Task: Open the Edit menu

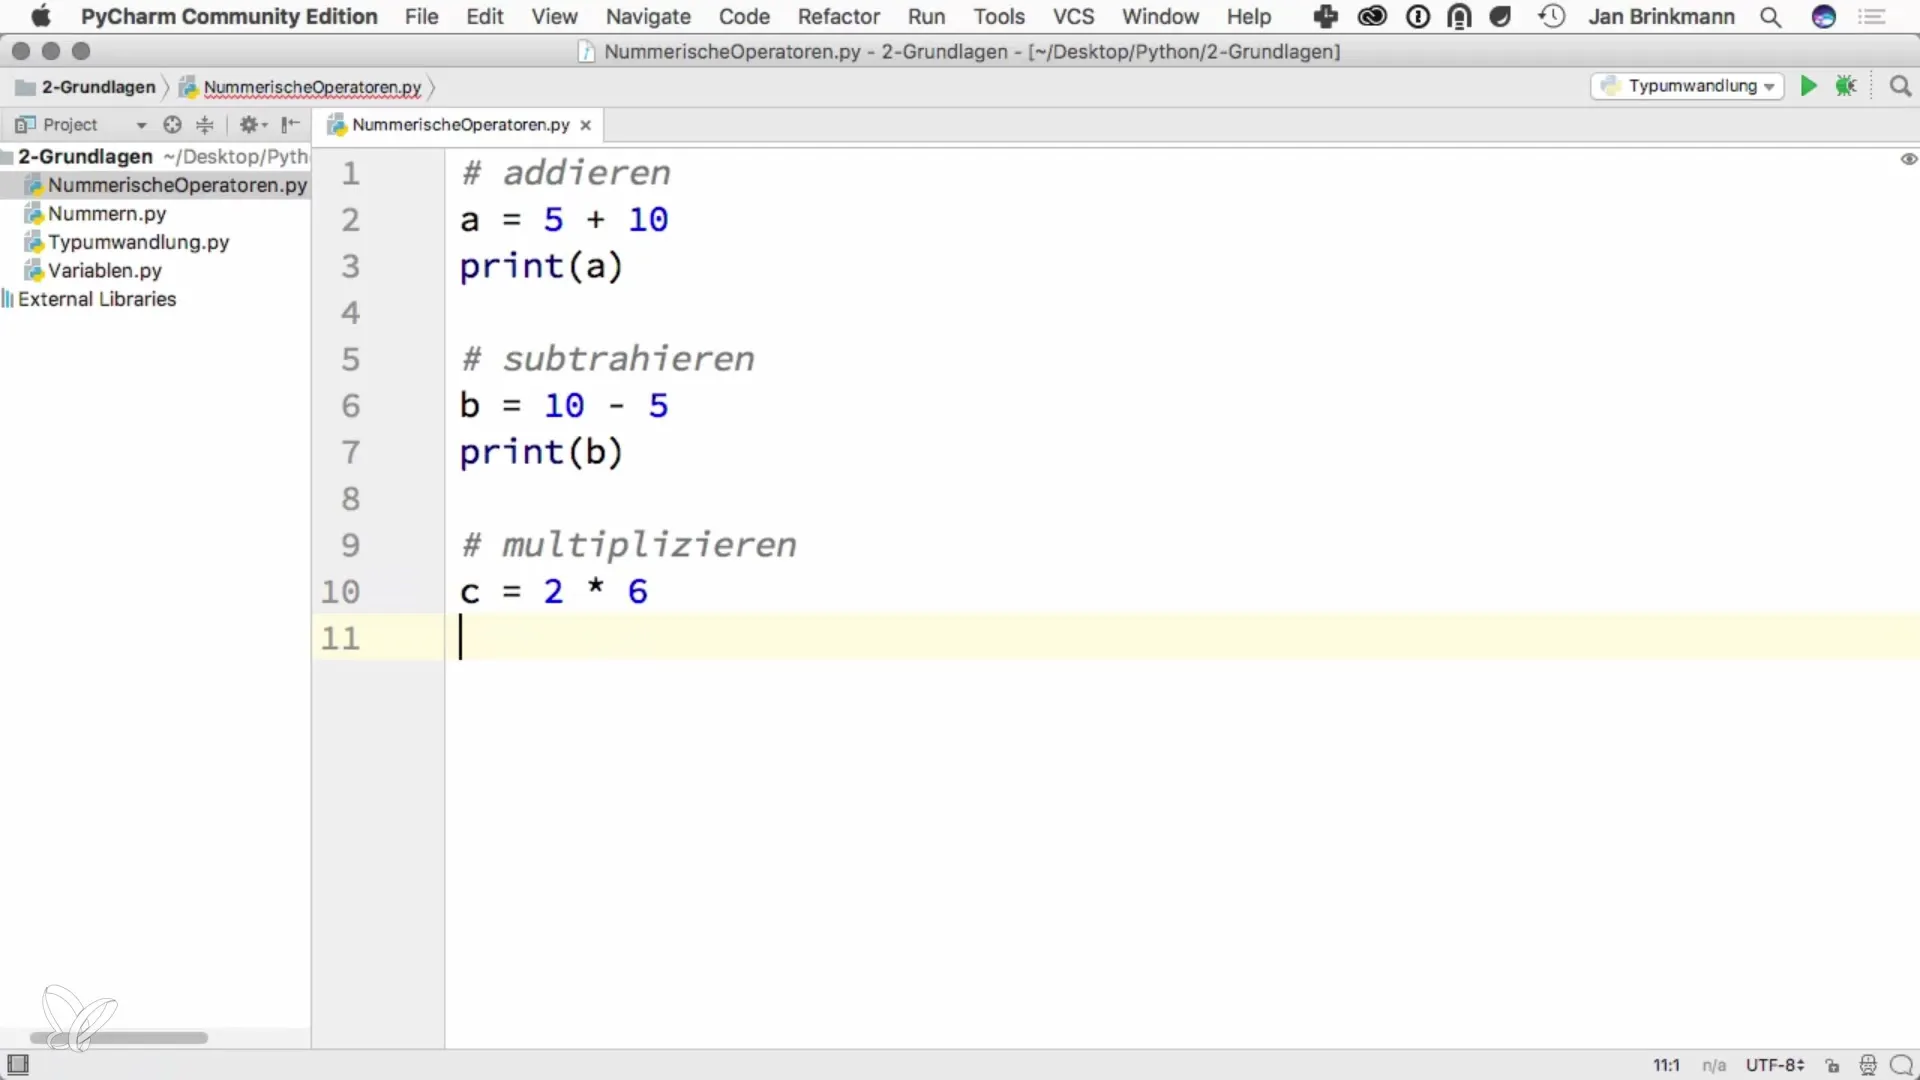Action: (485, 17)
